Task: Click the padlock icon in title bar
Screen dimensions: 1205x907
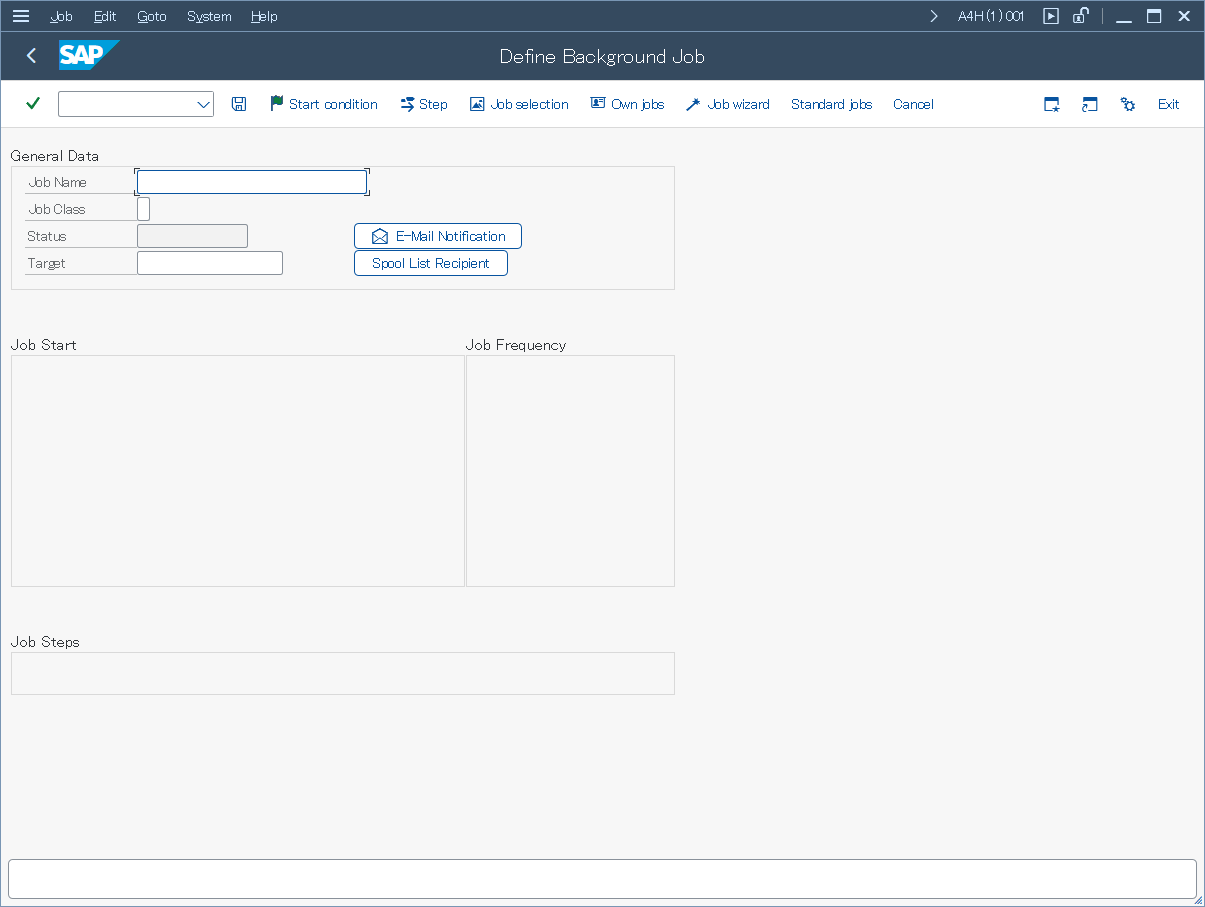Action: pyautogui.click(x=1080, y=16)
